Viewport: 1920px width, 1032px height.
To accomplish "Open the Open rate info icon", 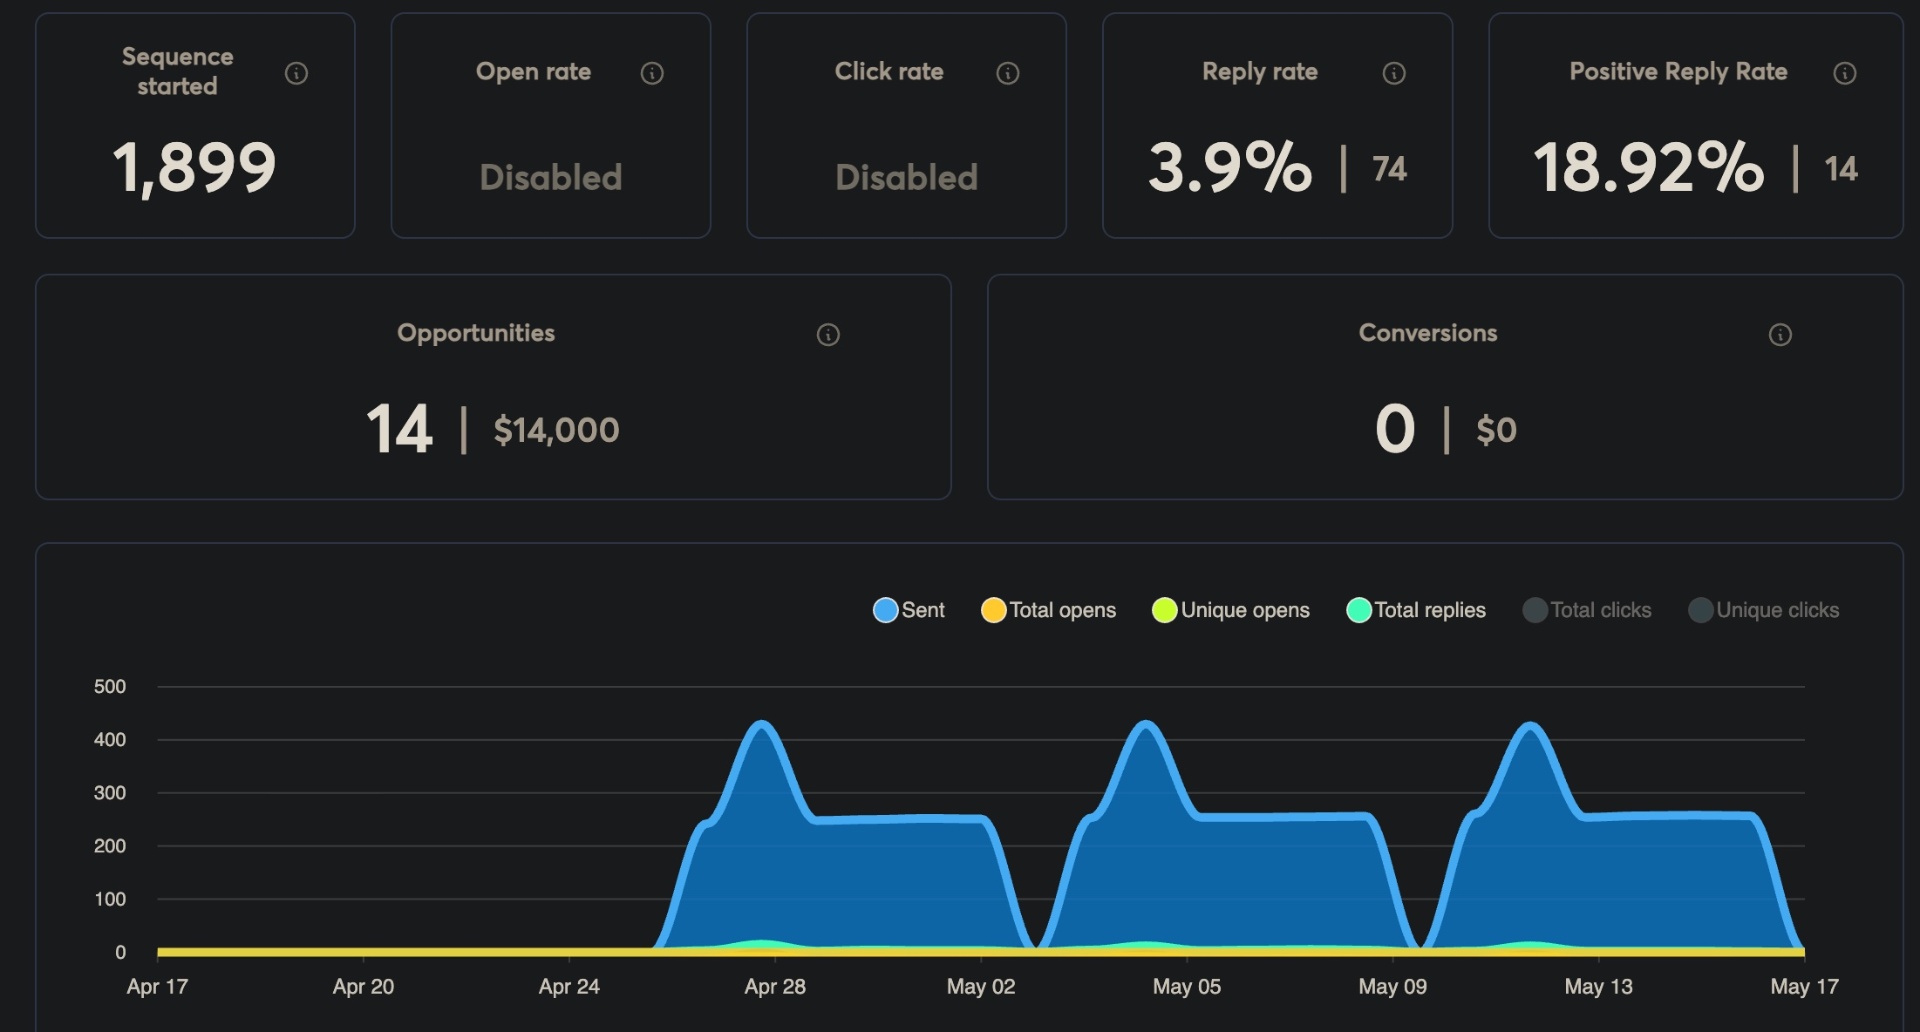I will coord(652,73).
